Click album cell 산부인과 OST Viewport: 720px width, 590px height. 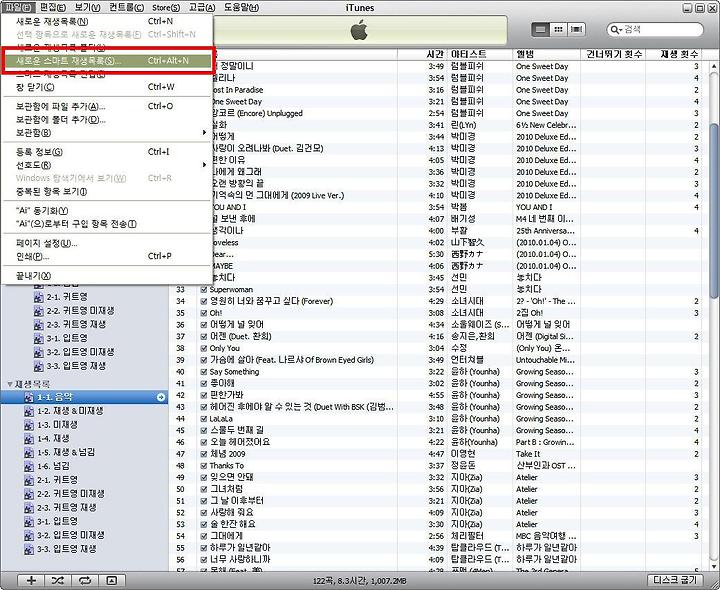click(546, 466)
